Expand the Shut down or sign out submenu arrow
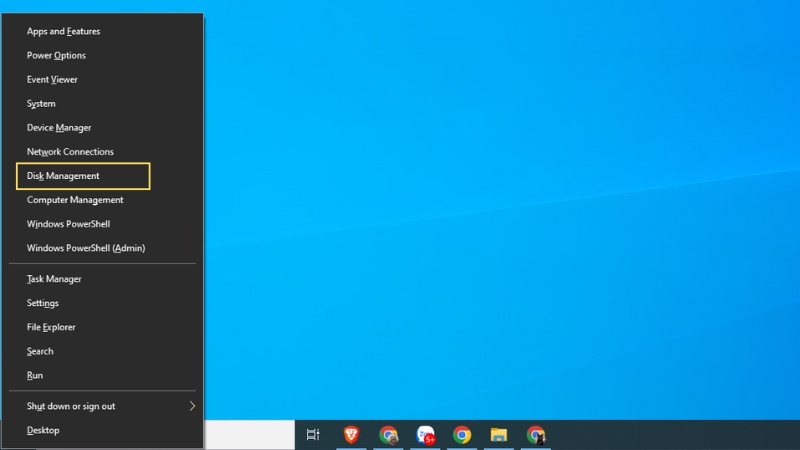Screen dimensions: 800x450 (192, 406)
